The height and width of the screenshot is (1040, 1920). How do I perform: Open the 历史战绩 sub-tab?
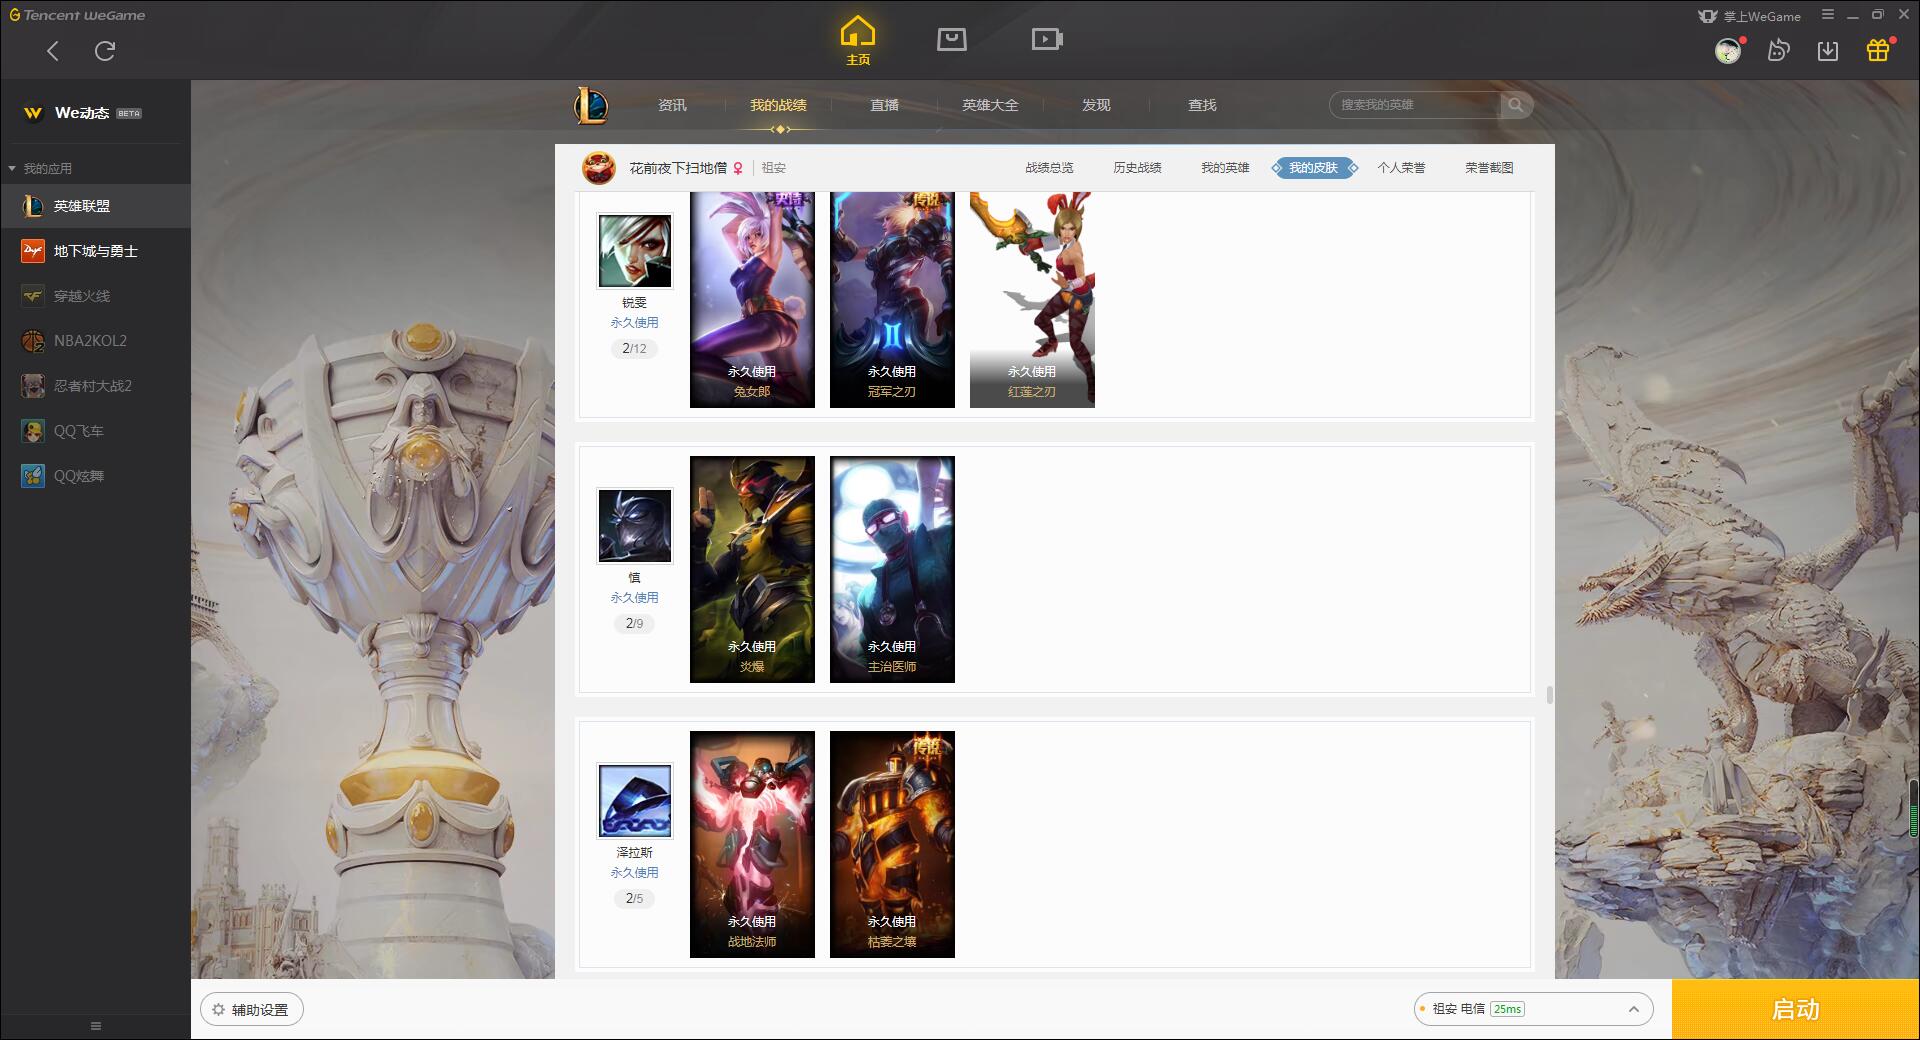(1137, 168)
